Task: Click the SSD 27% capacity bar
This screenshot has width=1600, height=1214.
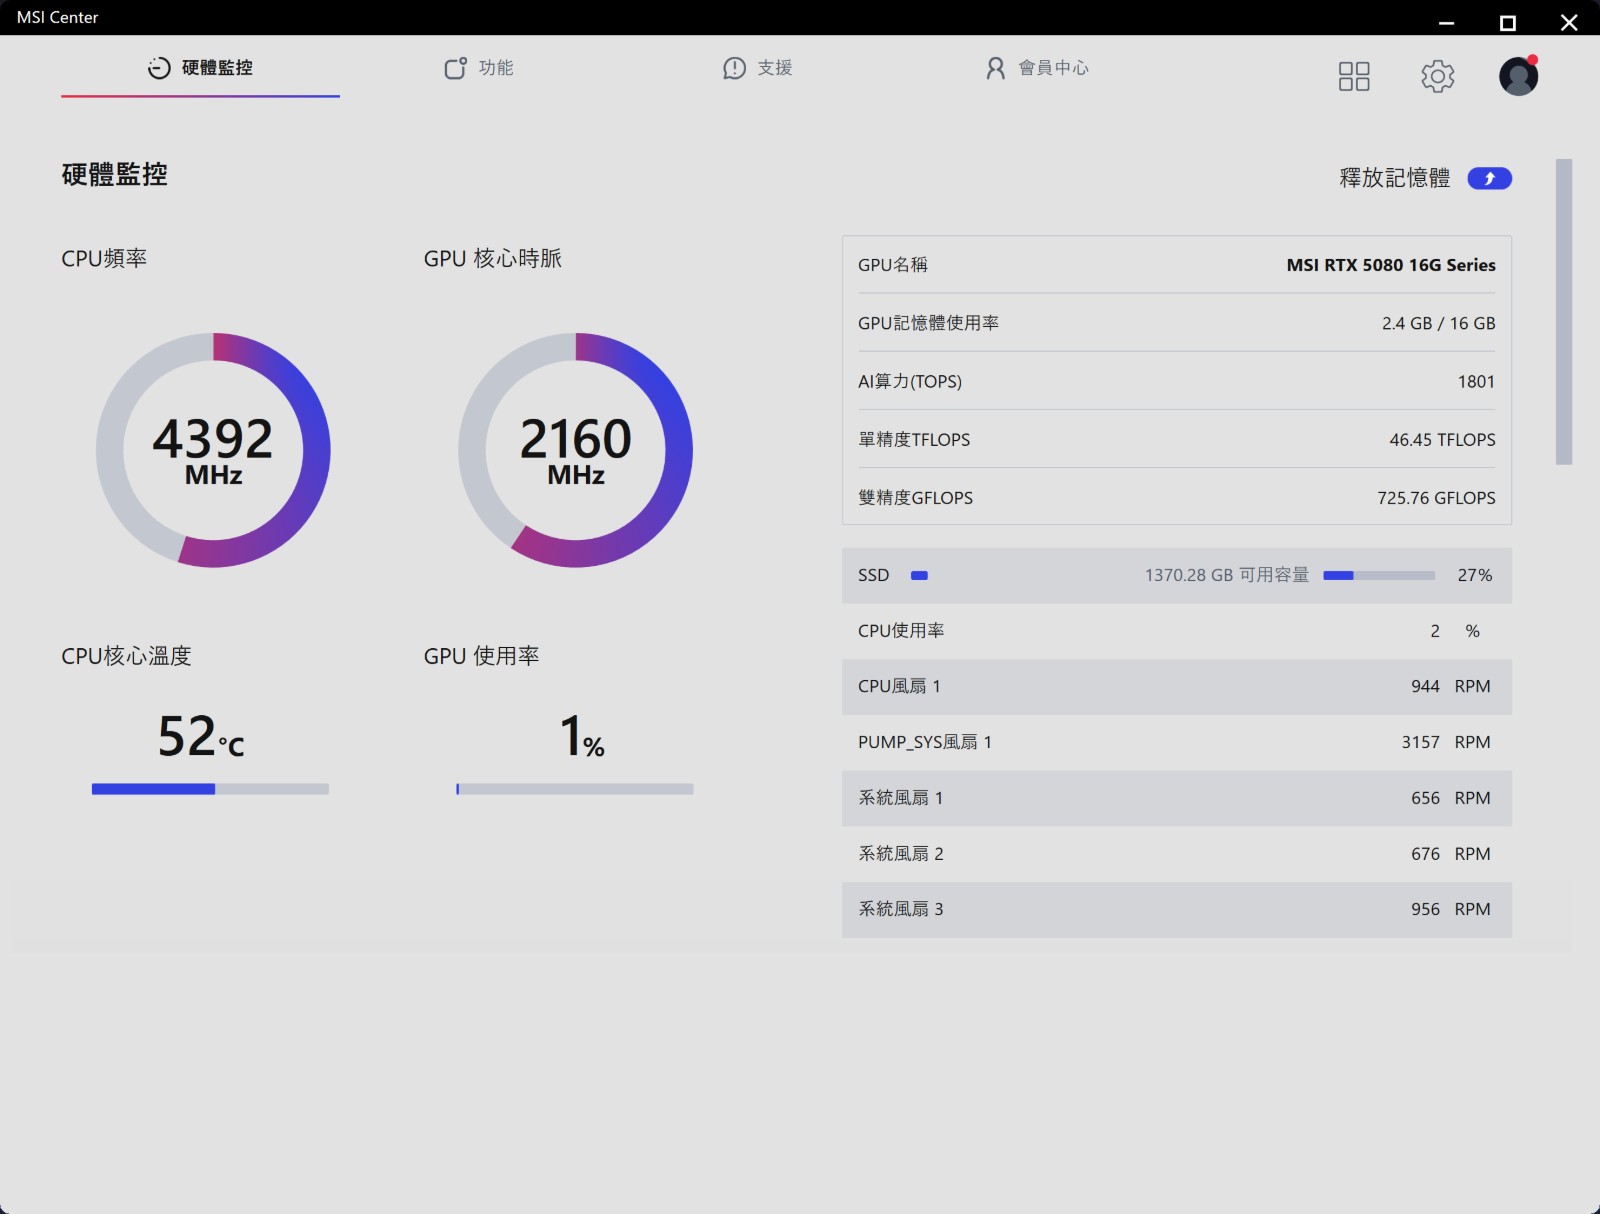Action: 1378,575
